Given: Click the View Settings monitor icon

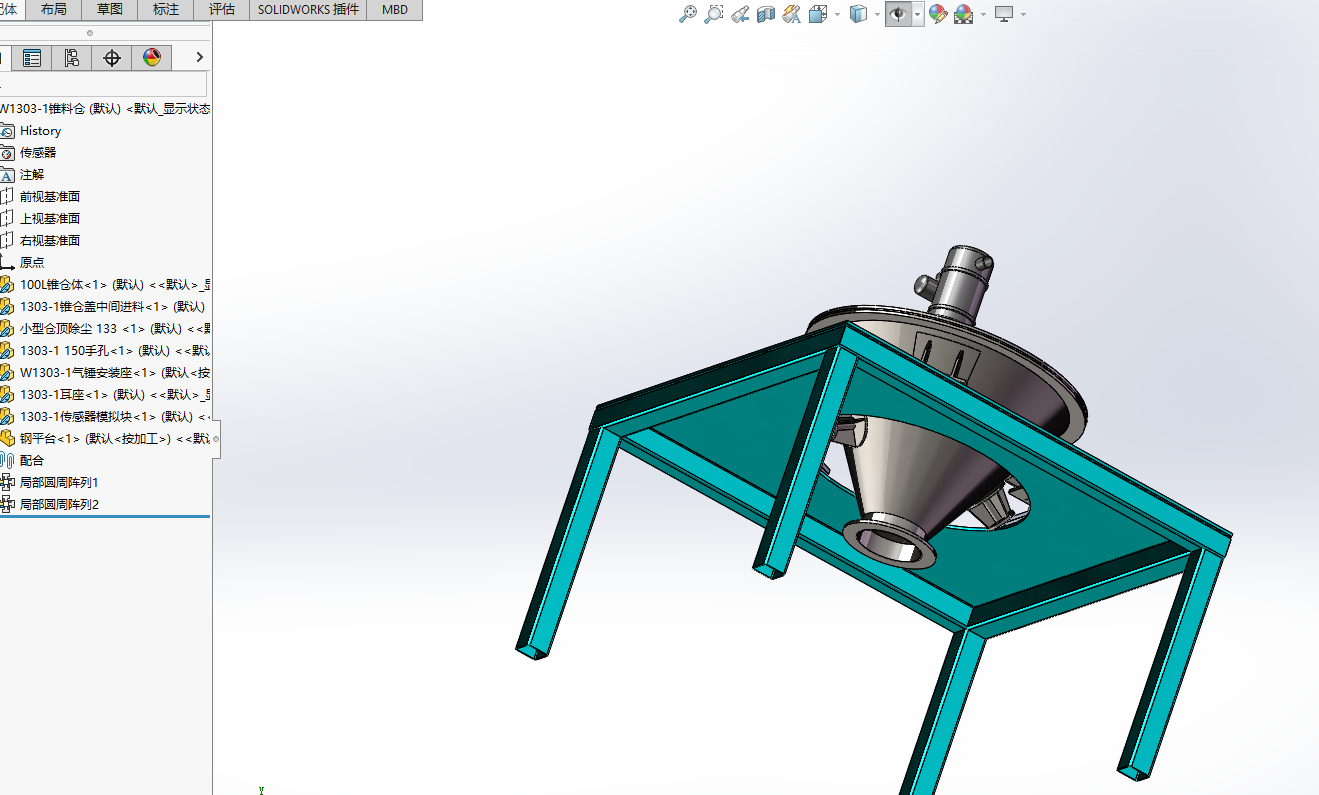Looking at the screenshot, I should click(x=1004, y=14).
